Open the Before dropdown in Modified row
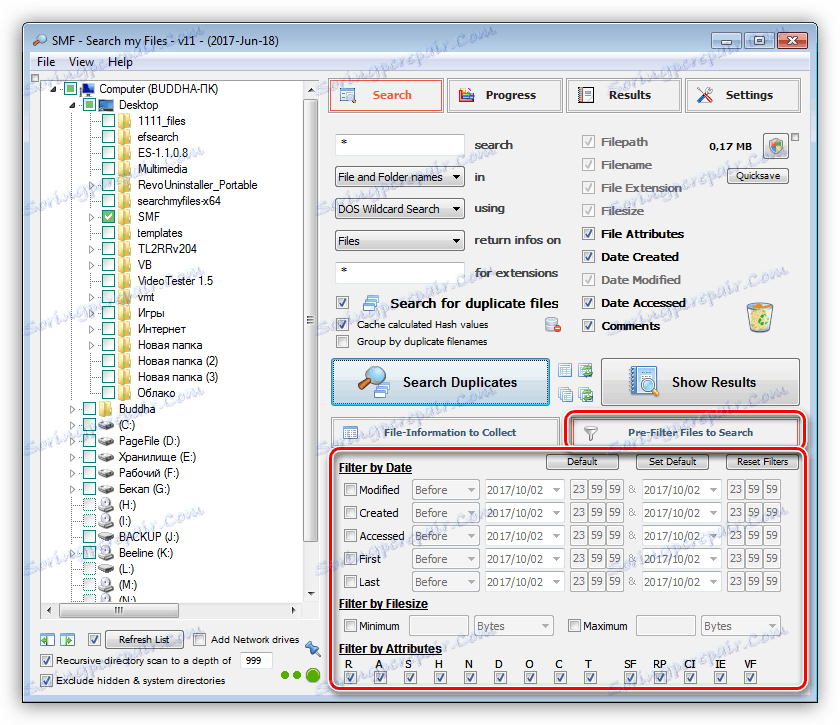Screen dimensions: 840x725 coord(445,490)
